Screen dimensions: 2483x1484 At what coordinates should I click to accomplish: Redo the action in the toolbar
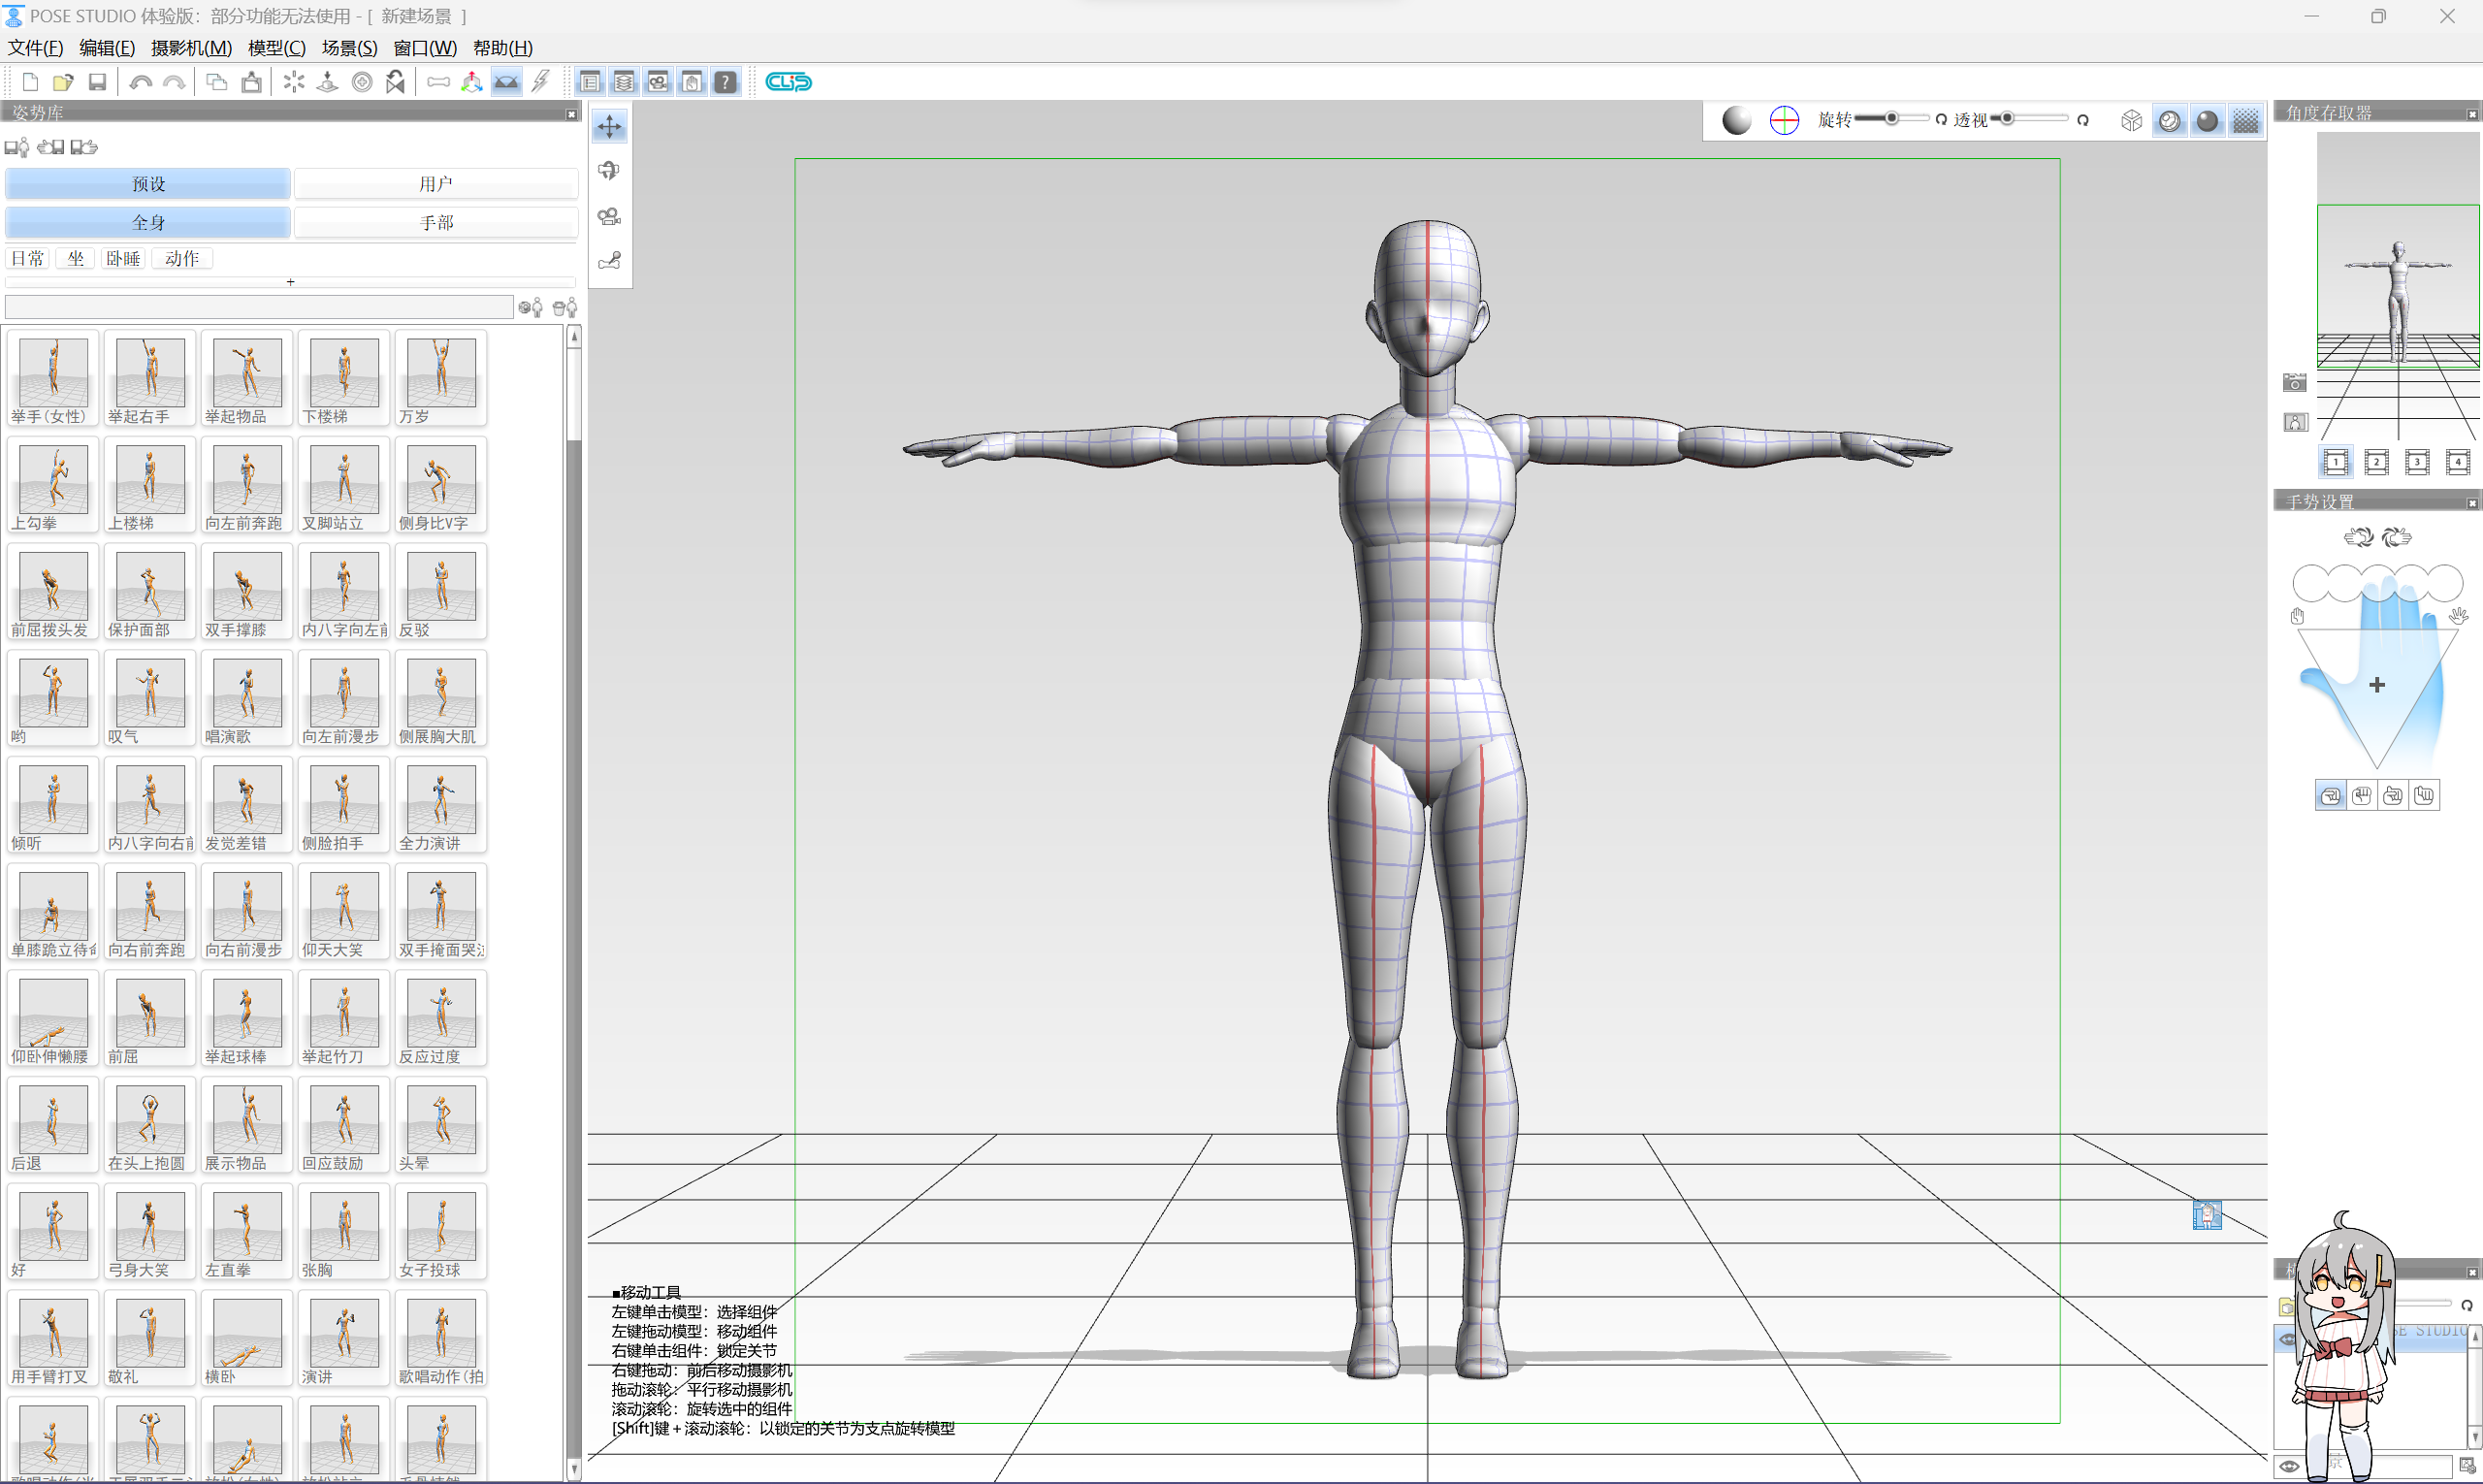(x=174, y=82)
